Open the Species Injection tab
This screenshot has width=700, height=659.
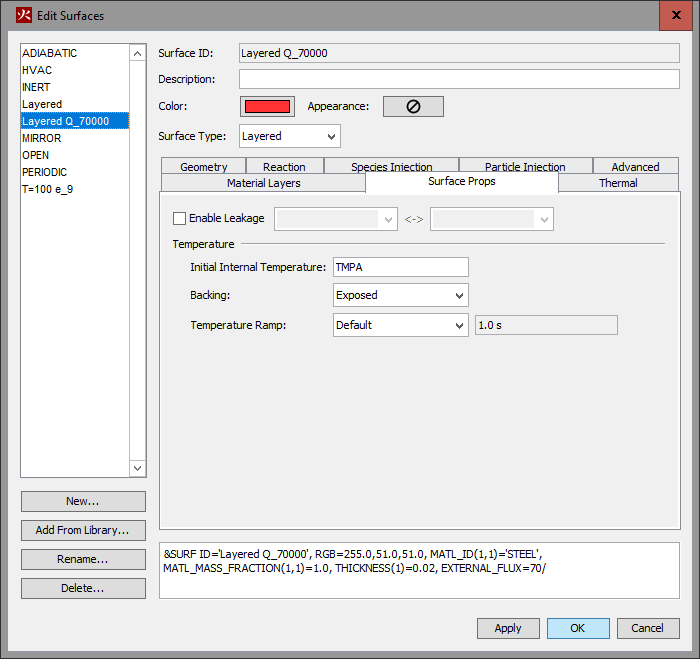[x=392, y=167]
